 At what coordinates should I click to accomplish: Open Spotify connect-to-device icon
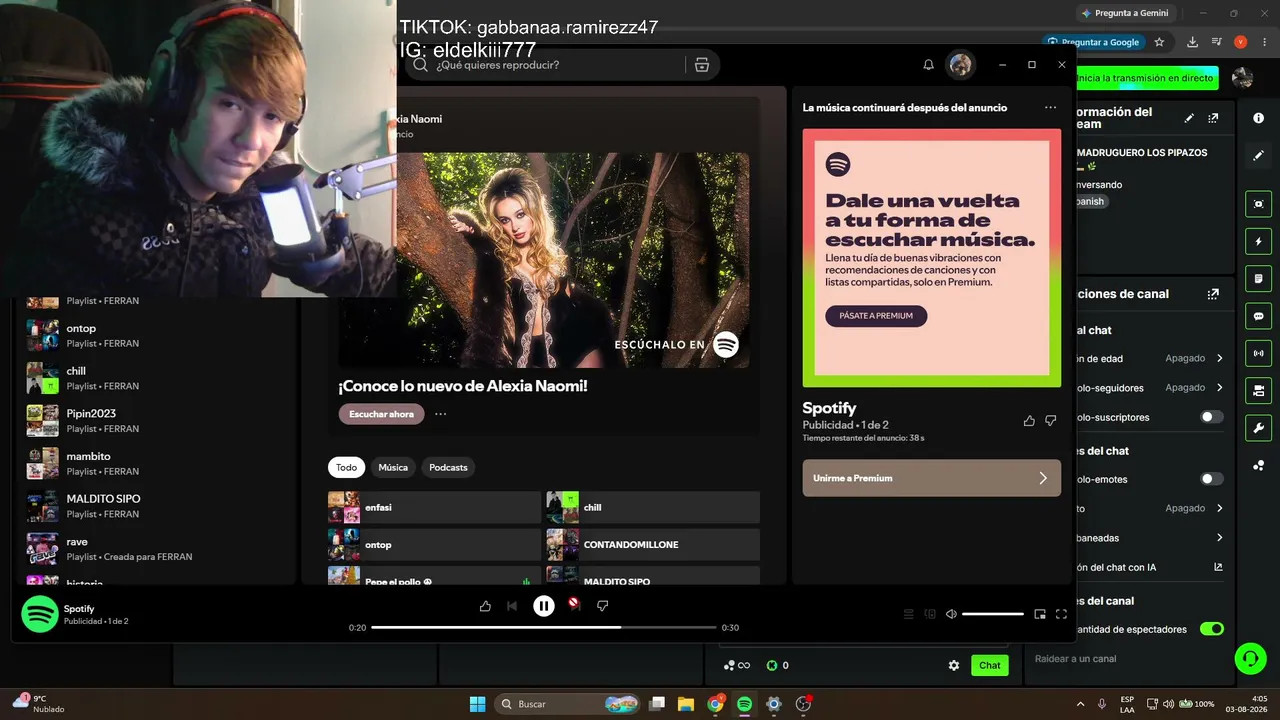[930, 614]
